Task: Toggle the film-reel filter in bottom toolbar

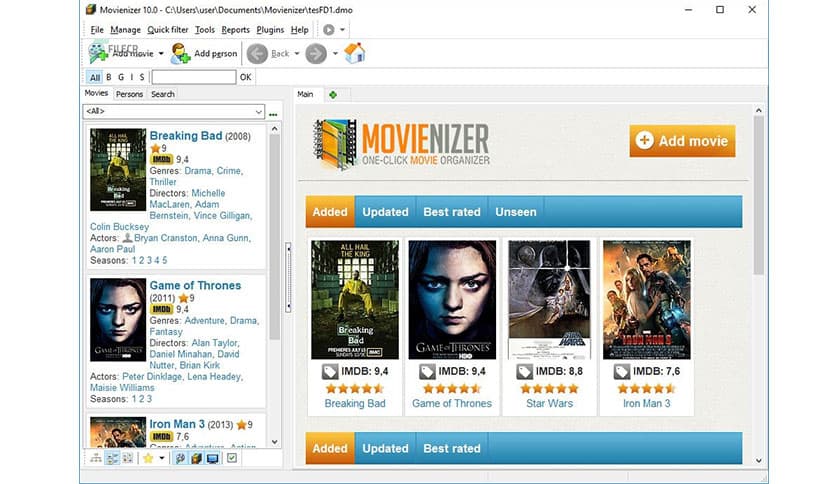Action: 196,458
